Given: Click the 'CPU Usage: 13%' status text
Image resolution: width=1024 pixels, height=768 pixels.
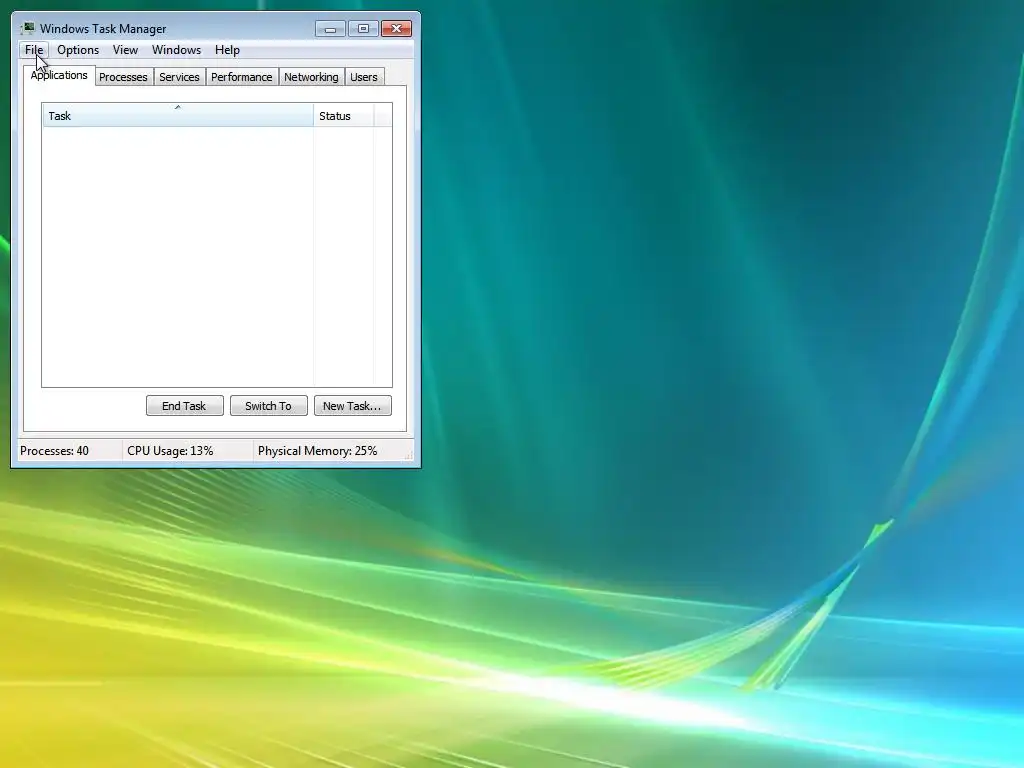Looking at the screenshot, I should pyautogui.click(x=170, y=451).
